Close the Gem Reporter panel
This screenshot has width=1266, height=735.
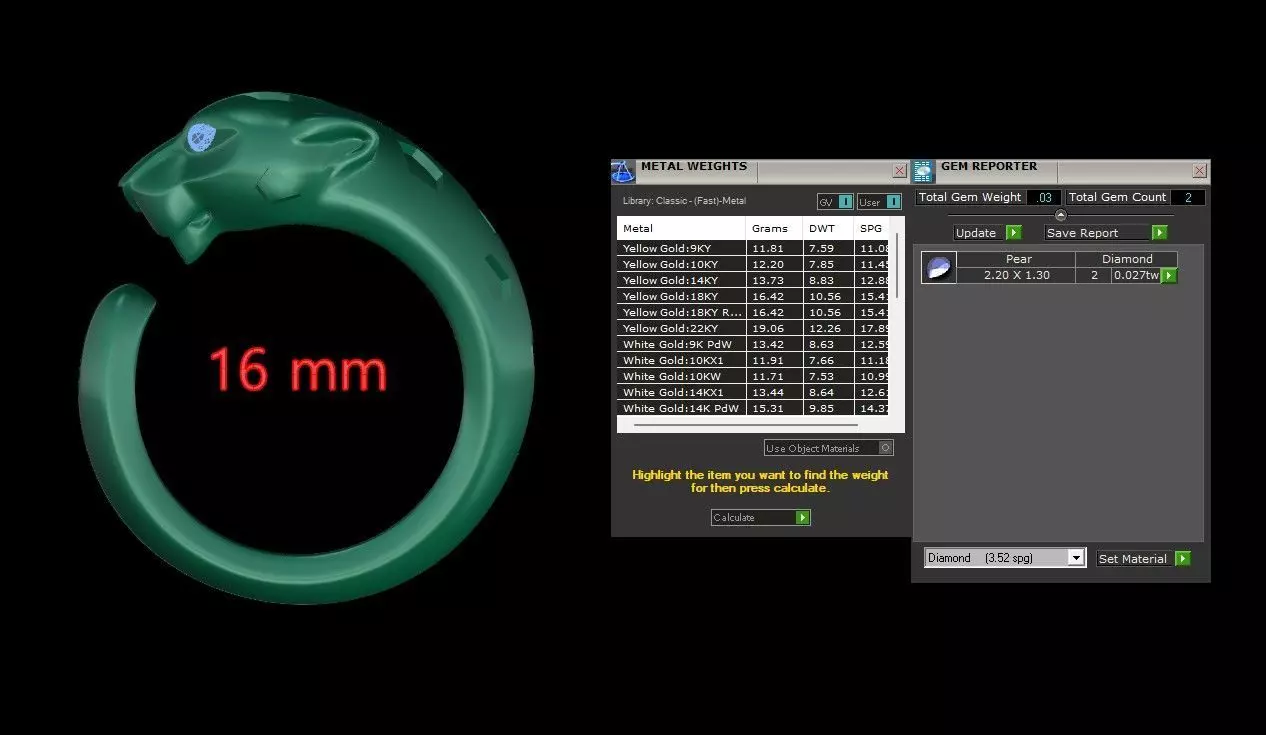(x=1199, y=171)
